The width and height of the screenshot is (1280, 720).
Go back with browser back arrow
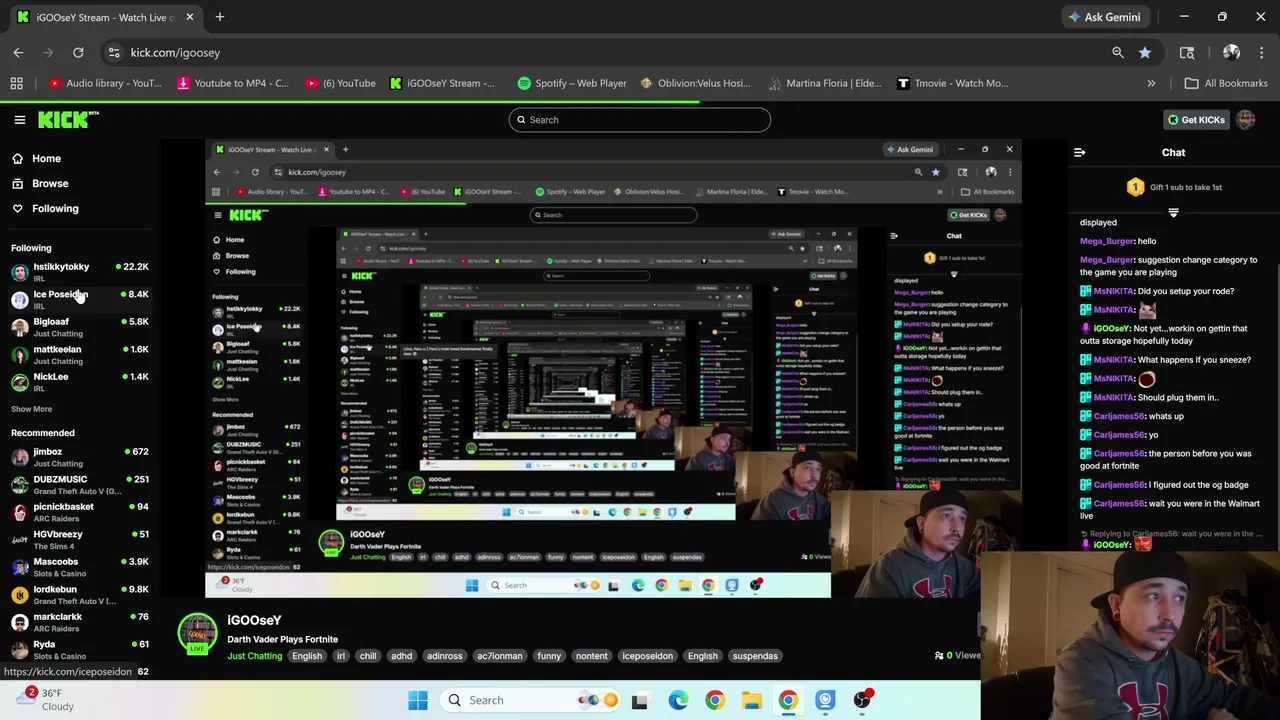pos(18,52)
